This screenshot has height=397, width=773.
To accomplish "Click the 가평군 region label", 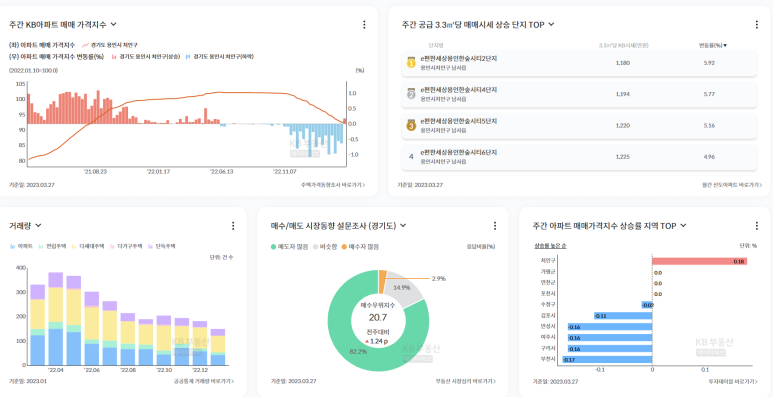I will tap(547, 272).
